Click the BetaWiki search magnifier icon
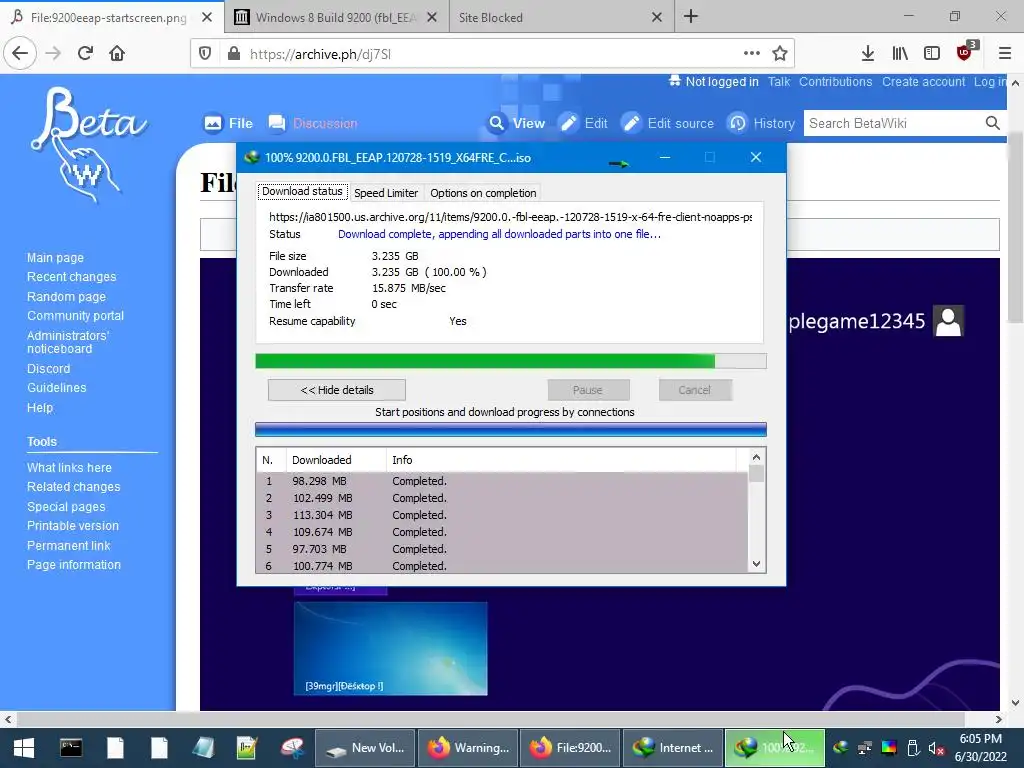 point(993,123)
